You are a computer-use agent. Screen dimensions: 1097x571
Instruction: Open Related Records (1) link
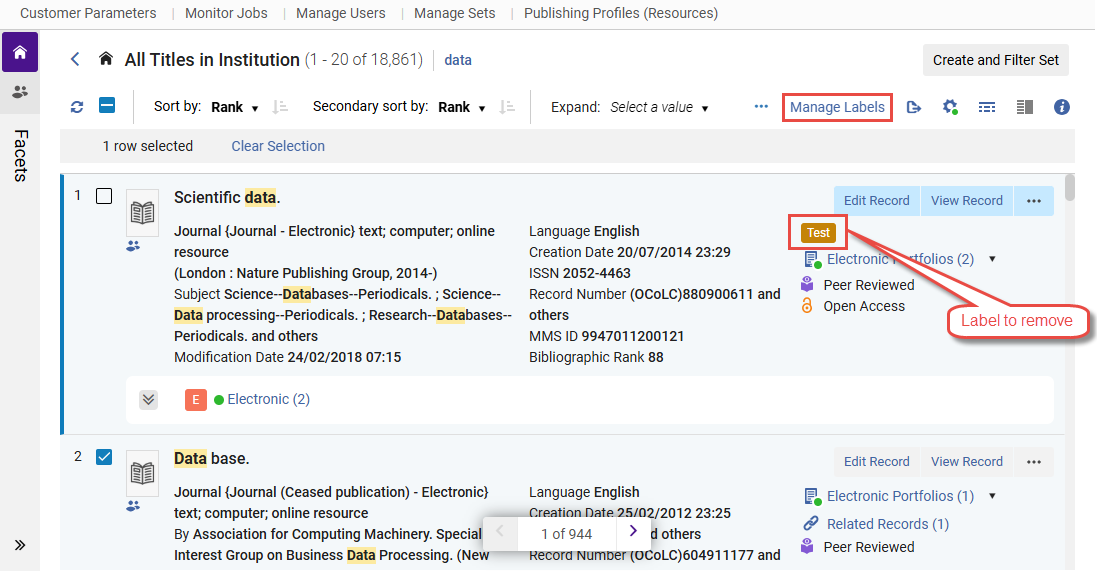click(888, 524)
